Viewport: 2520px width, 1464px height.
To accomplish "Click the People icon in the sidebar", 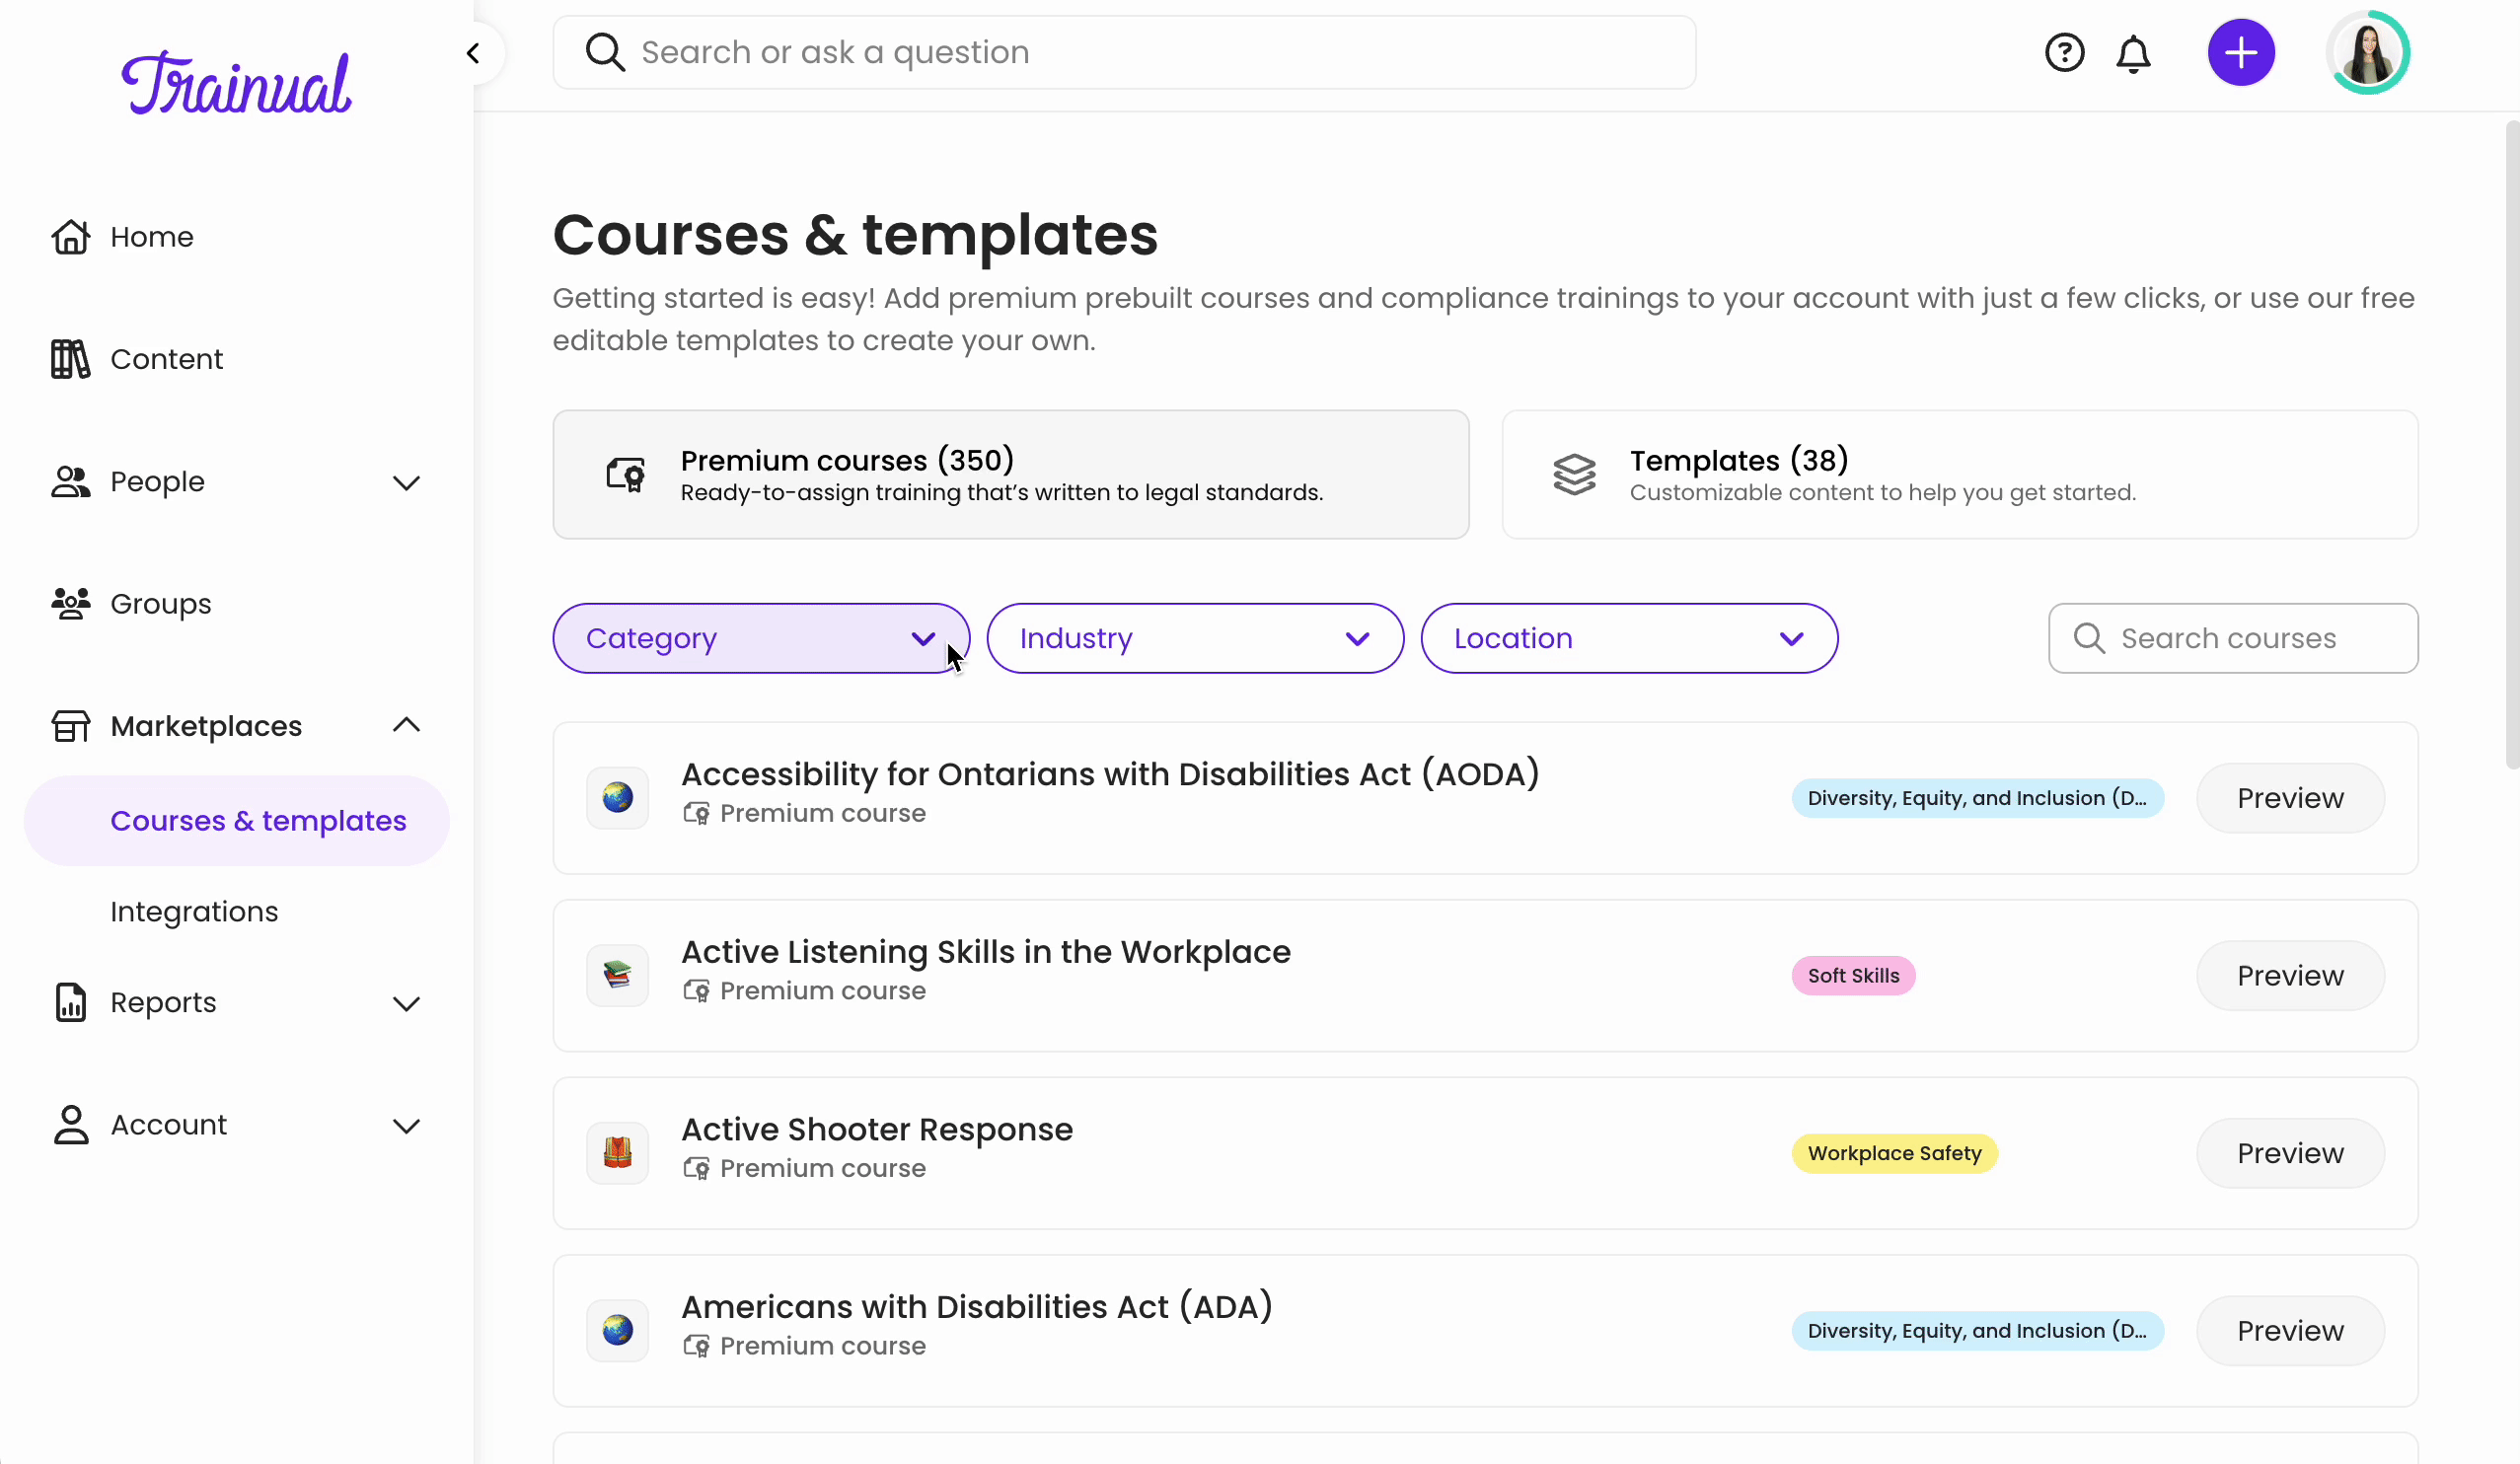I will (x=70, y=482).
